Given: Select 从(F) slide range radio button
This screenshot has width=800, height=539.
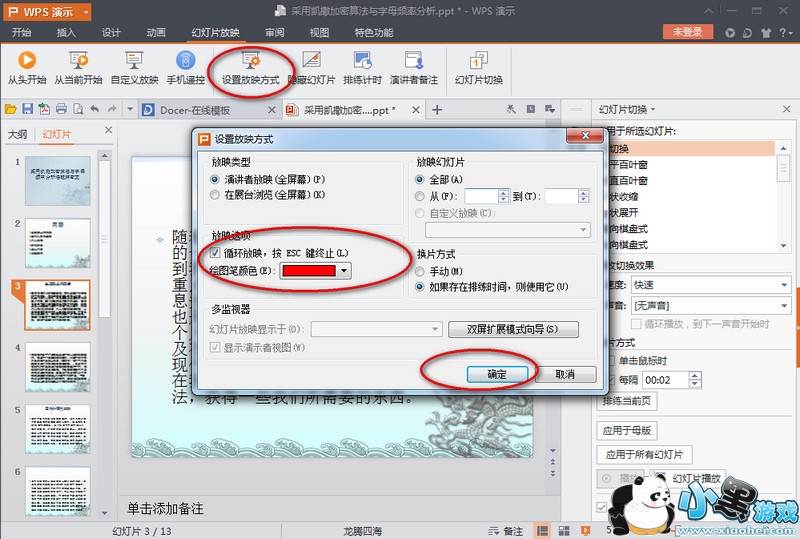Looking at the screenshot, I should [419, 196].
